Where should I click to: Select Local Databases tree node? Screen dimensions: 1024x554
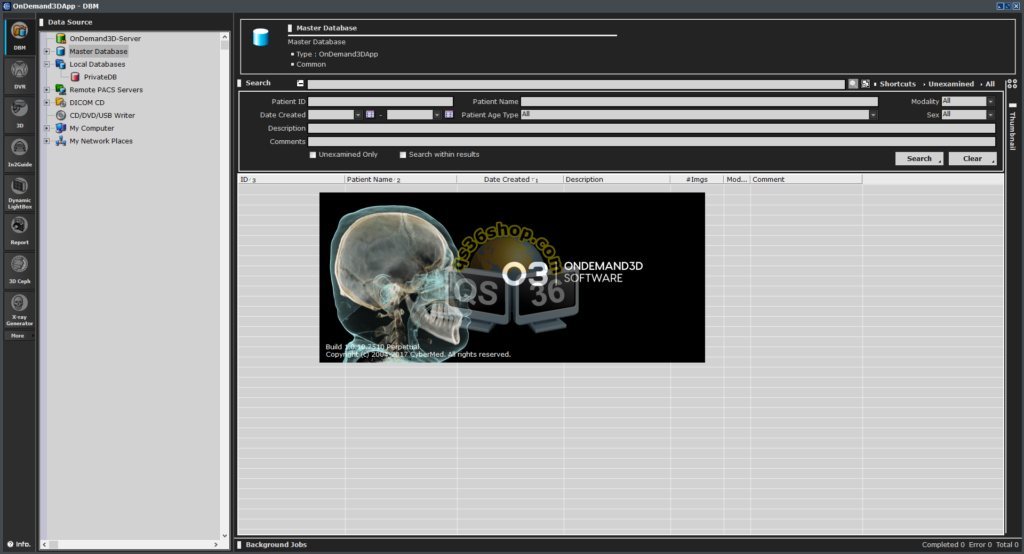pyautogui.click(x=97, y=64)
